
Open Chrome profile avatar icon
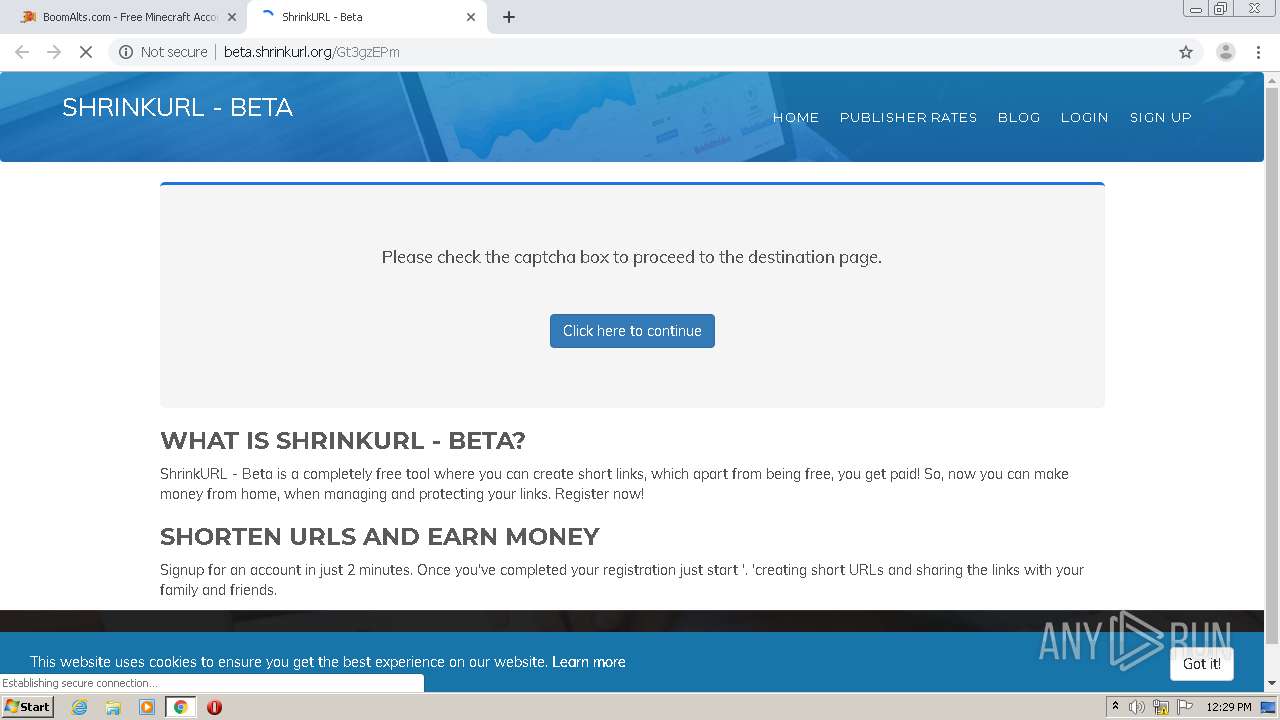(1225, 52)
